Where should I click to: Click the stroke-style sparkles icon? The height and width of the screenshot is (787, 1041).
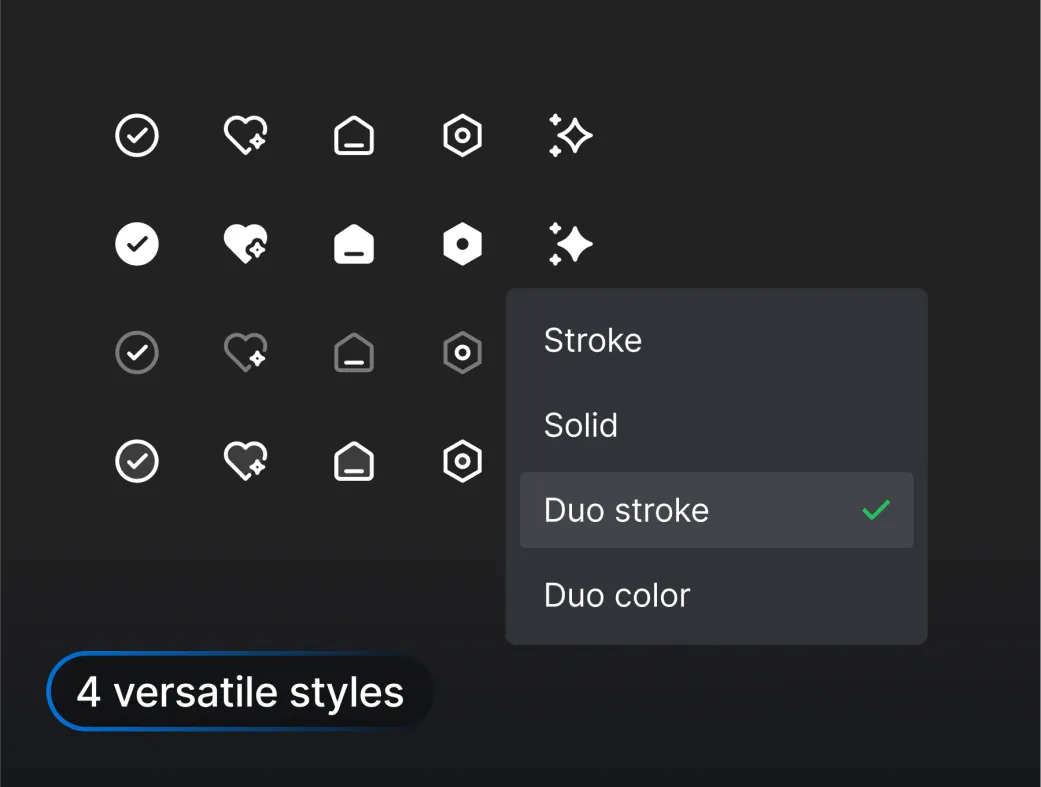click(x=570, y=135)
